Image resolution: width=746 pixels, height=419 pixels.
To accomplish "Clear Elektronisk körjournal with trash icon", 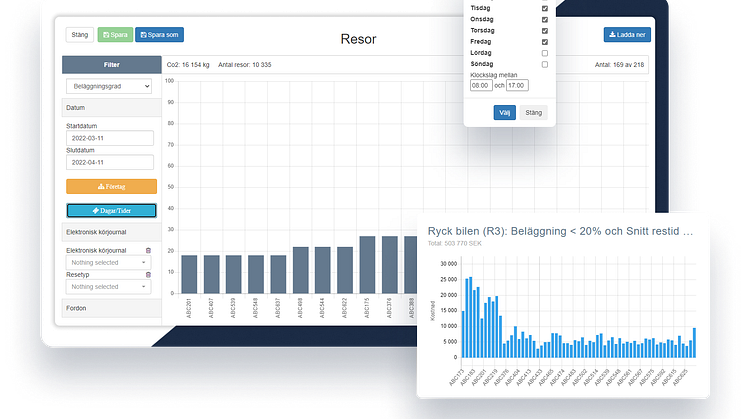I will pos(148,250).
